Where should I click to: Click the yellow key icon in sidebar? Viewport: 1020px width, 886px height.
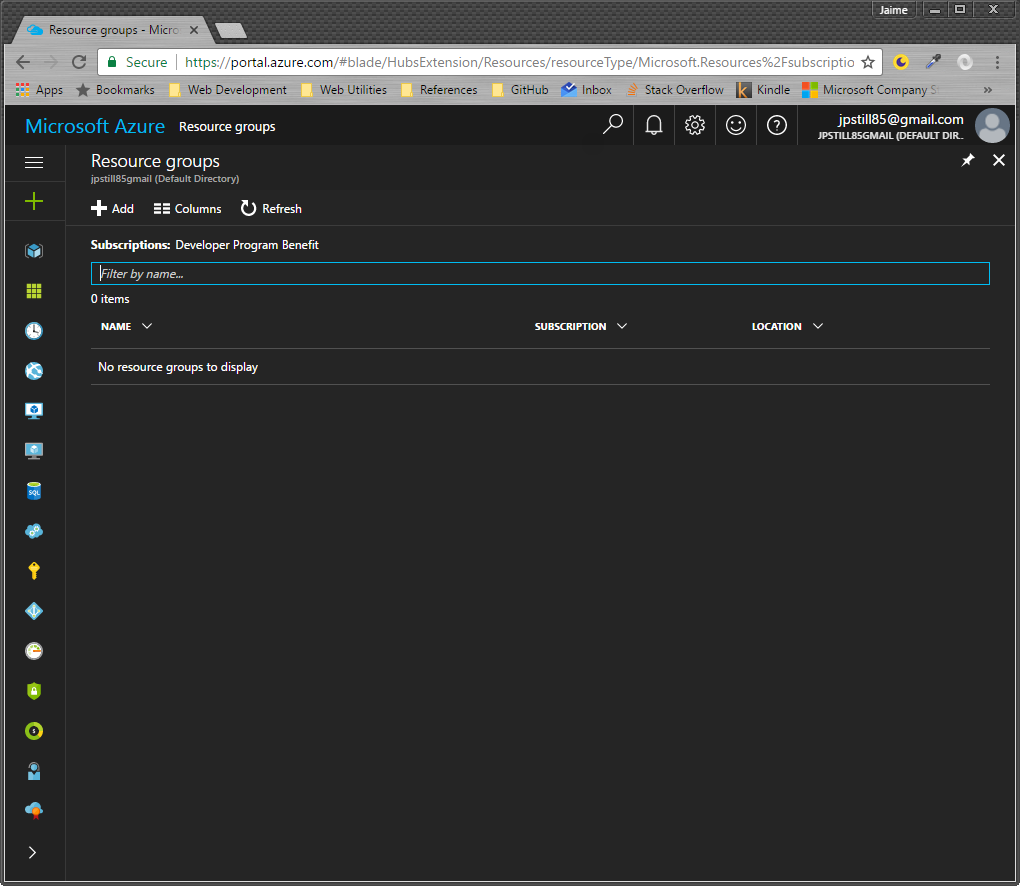coord(34,571)
